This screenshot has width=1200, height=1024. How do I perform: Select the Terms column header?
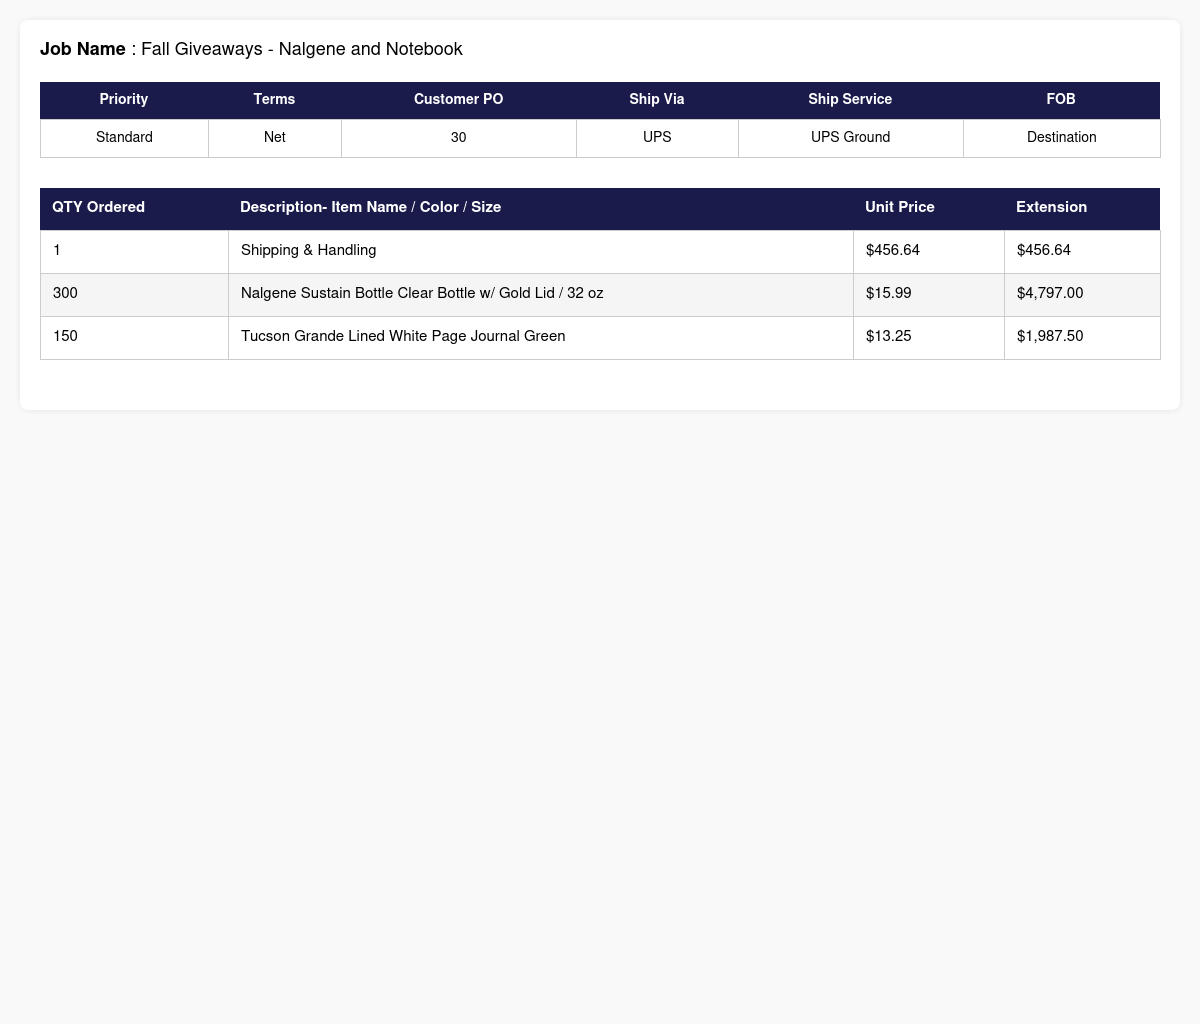pos(274,100)
